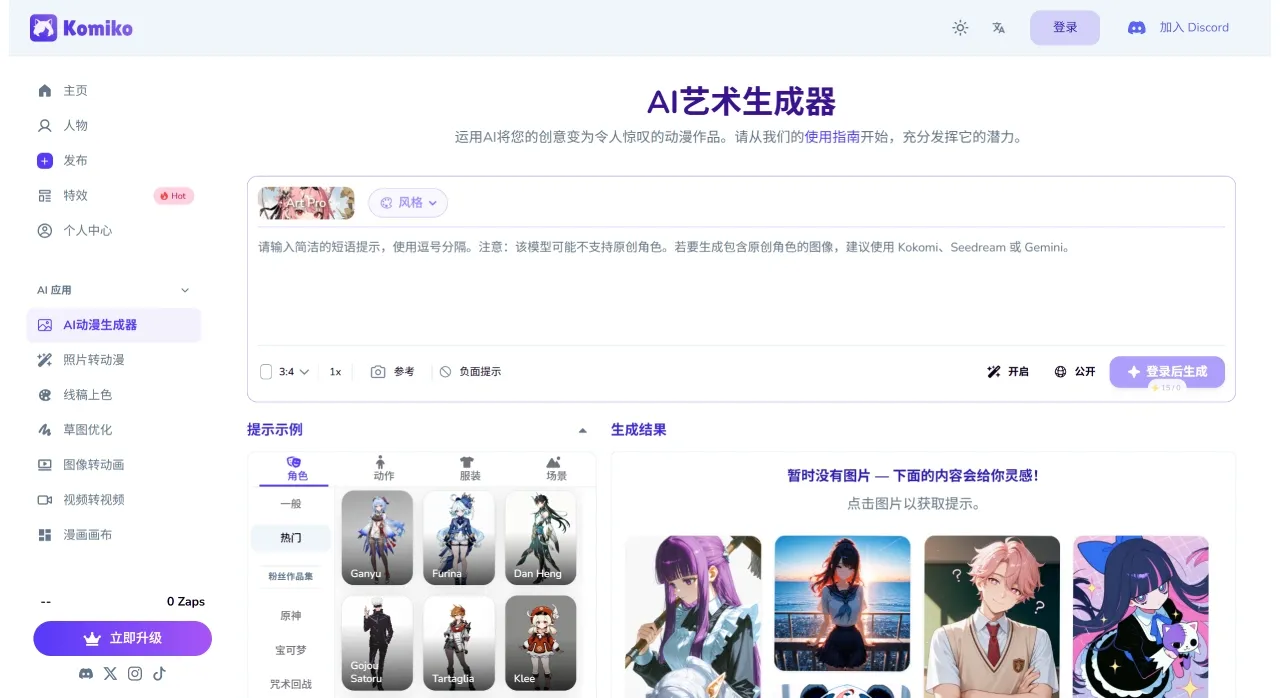Choose the Klee character card
The width and height of the screenshot is (1280, 698).
point(540,643)
